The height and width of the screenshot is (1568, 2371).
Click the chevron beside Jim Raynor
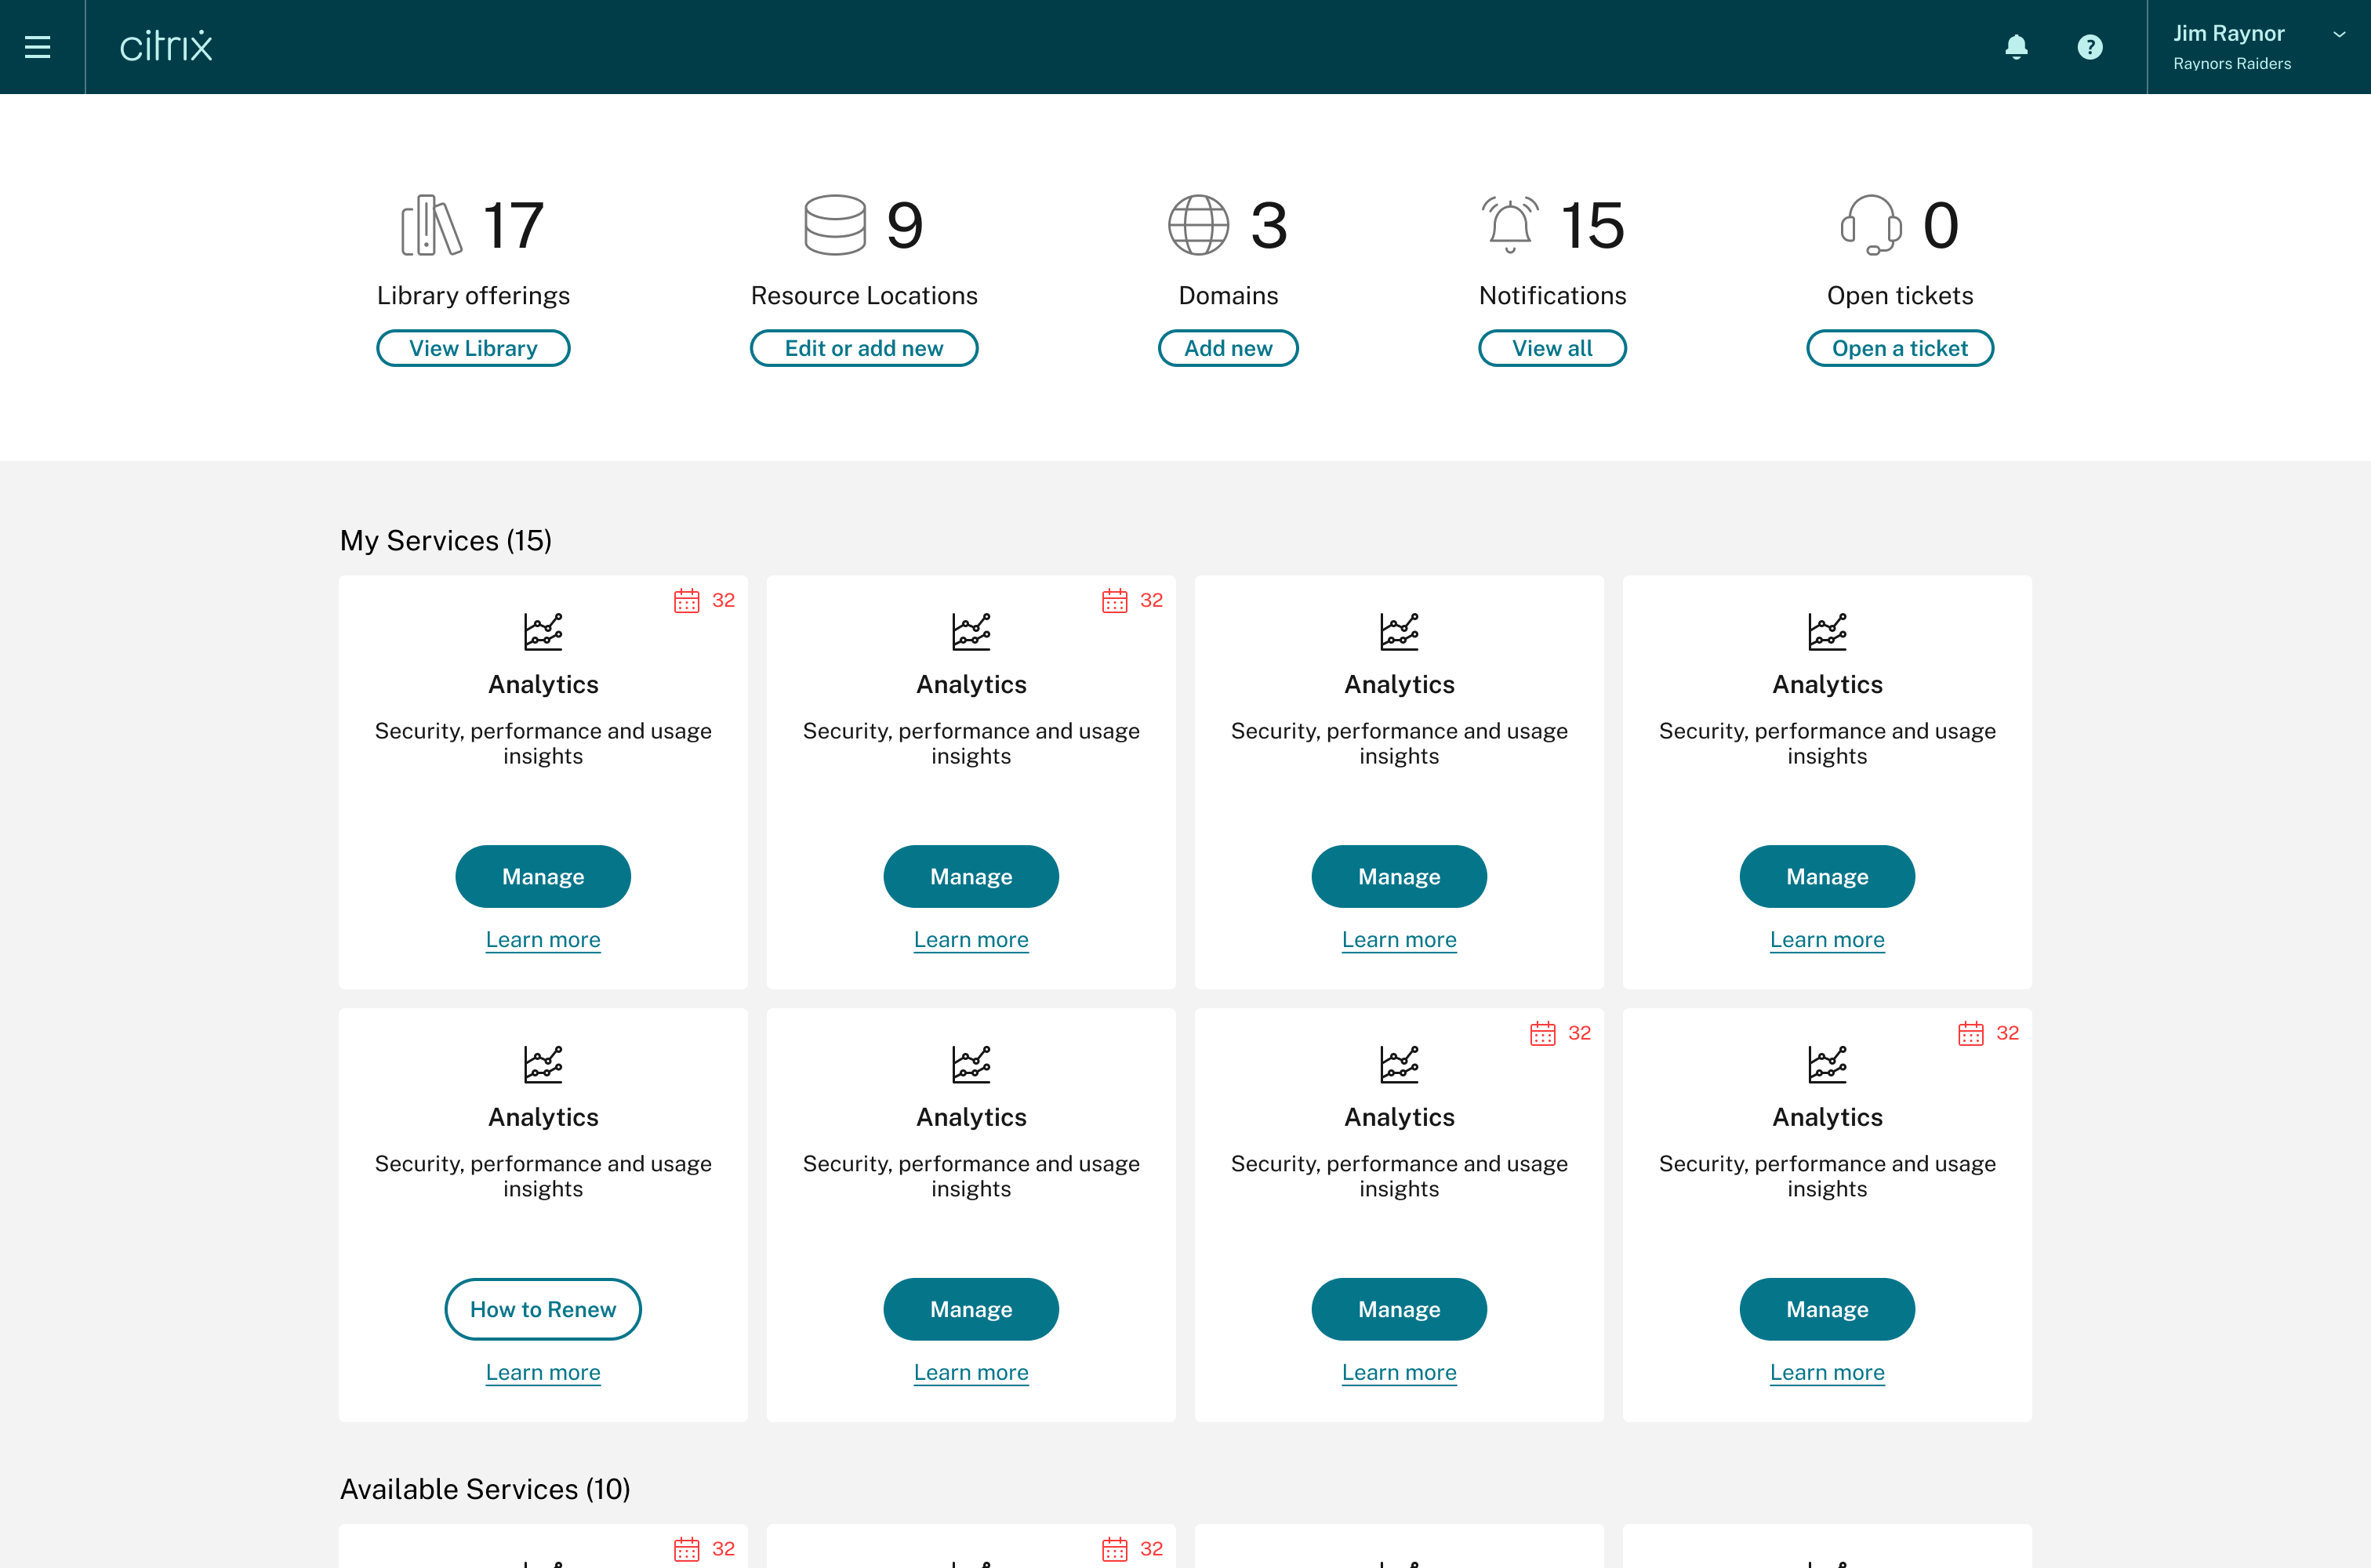[2339, 34]
